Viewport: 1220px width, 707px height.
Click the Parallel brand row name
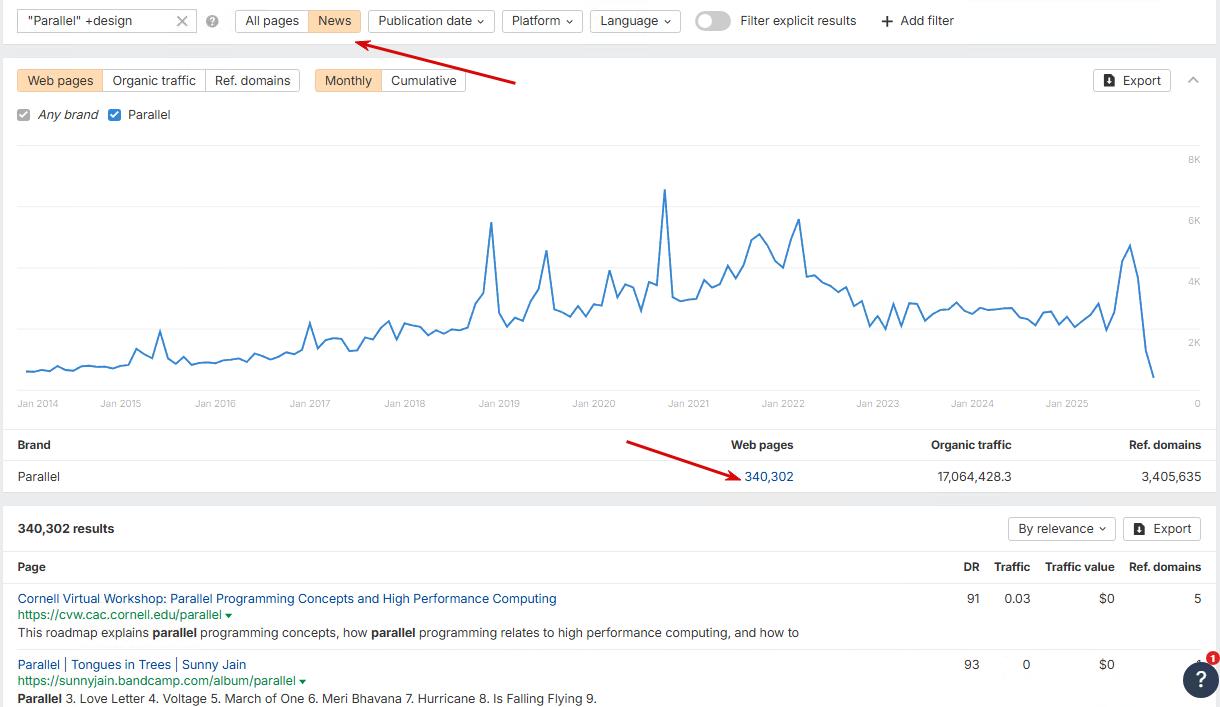point(39,477)
